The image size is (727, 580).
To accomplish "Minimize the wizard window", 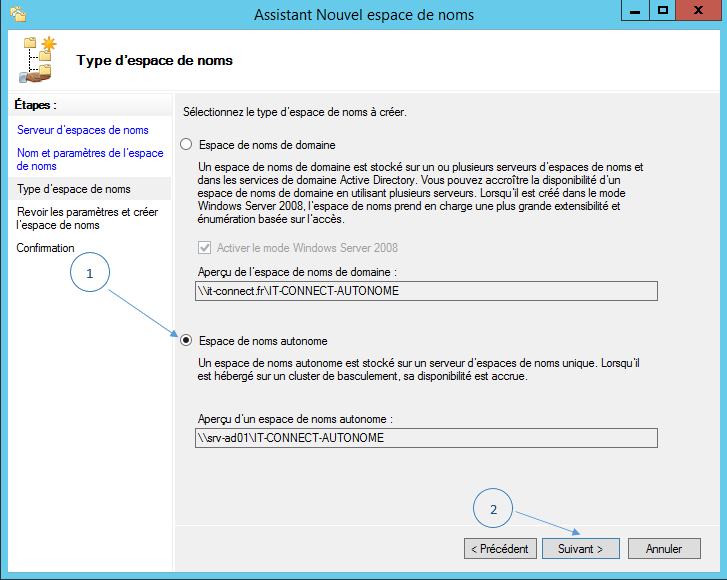I will pyautogui.click(x=635, y=10).
